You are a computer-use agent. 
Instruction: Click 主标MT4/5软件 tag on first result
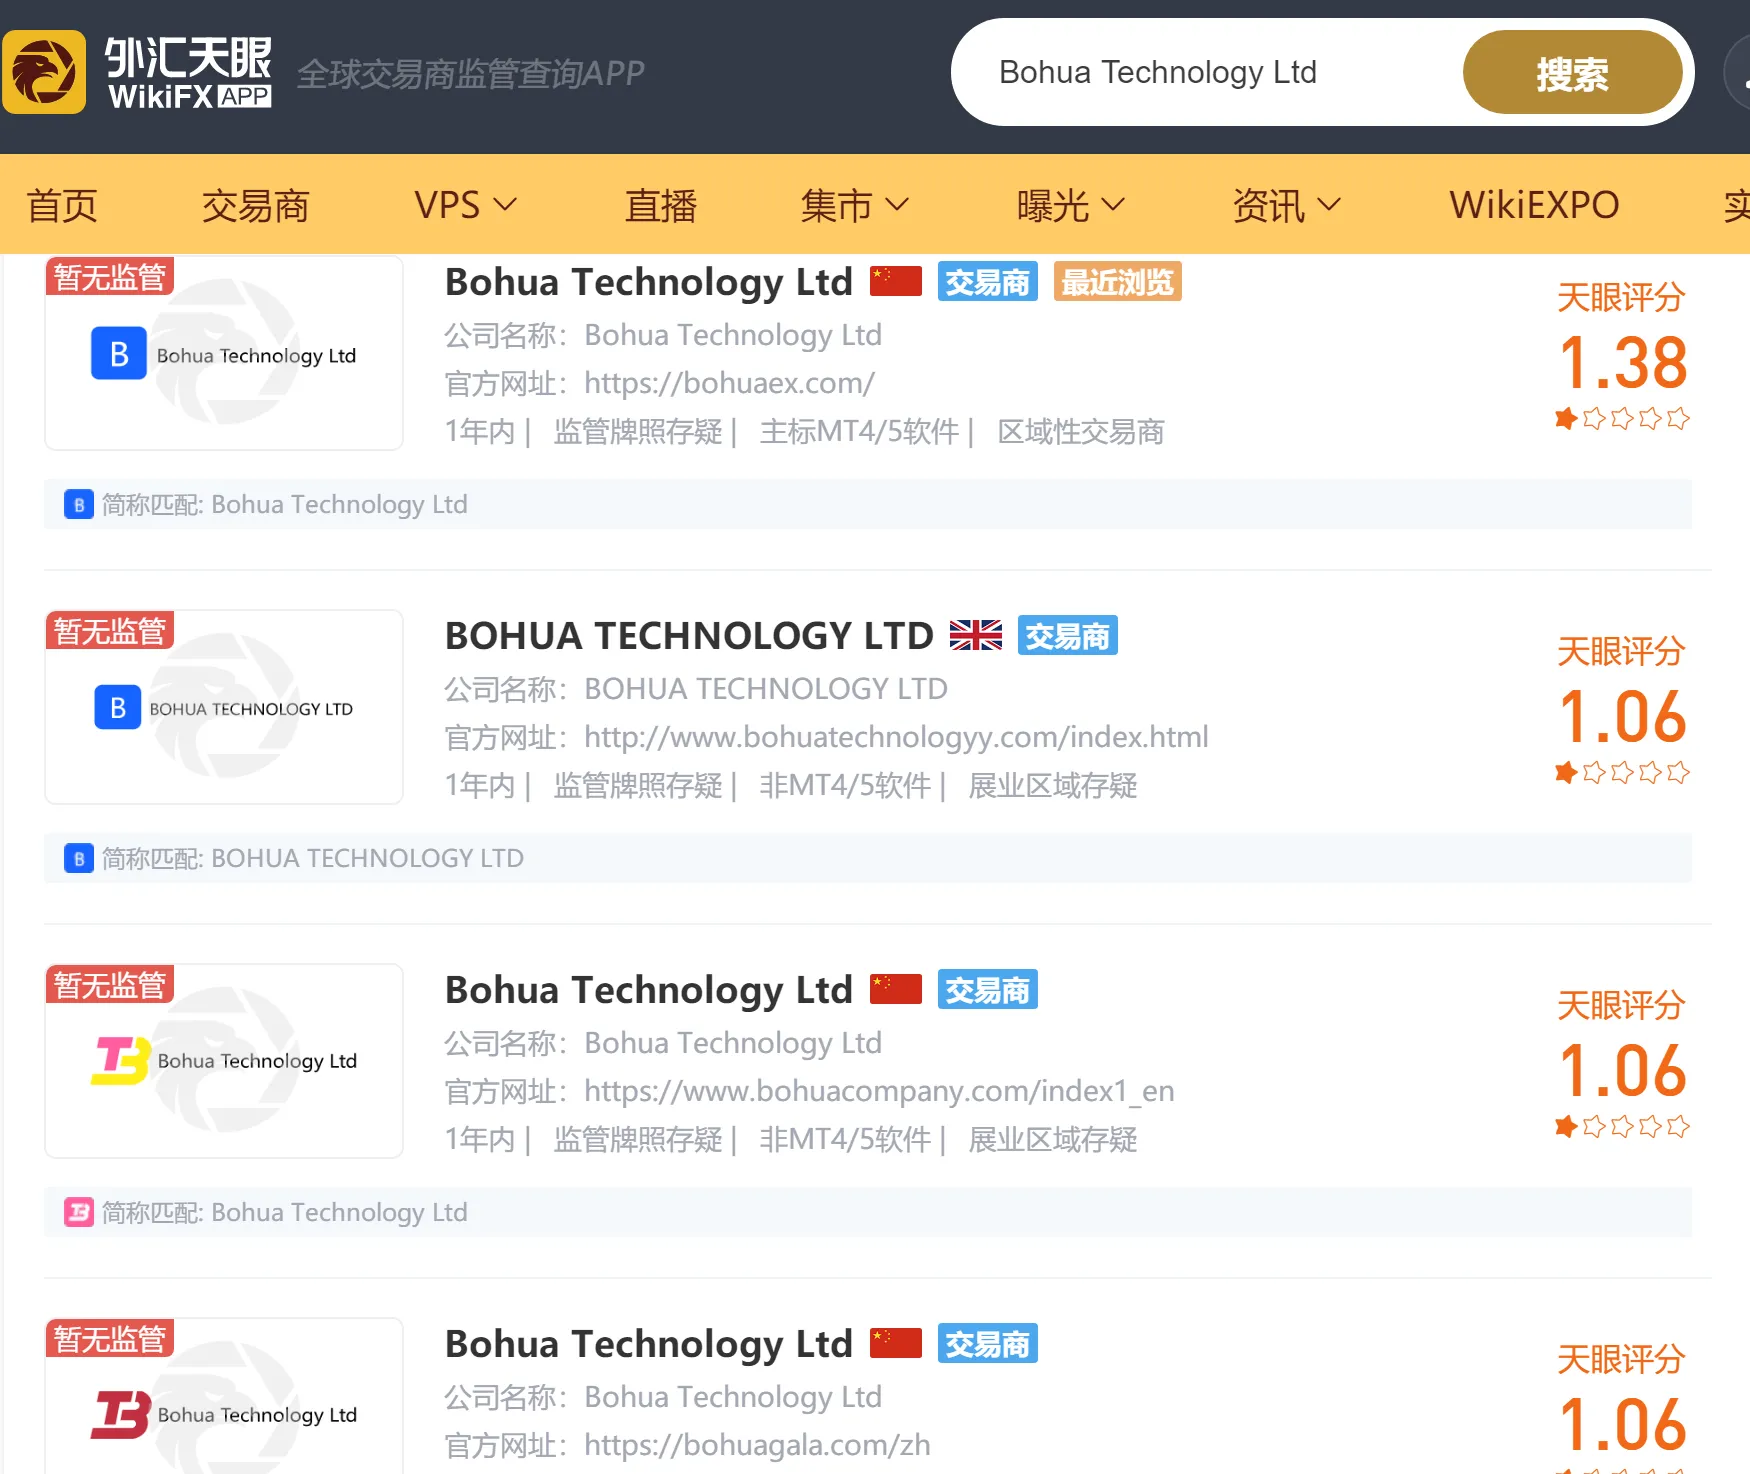coord(859,432)
